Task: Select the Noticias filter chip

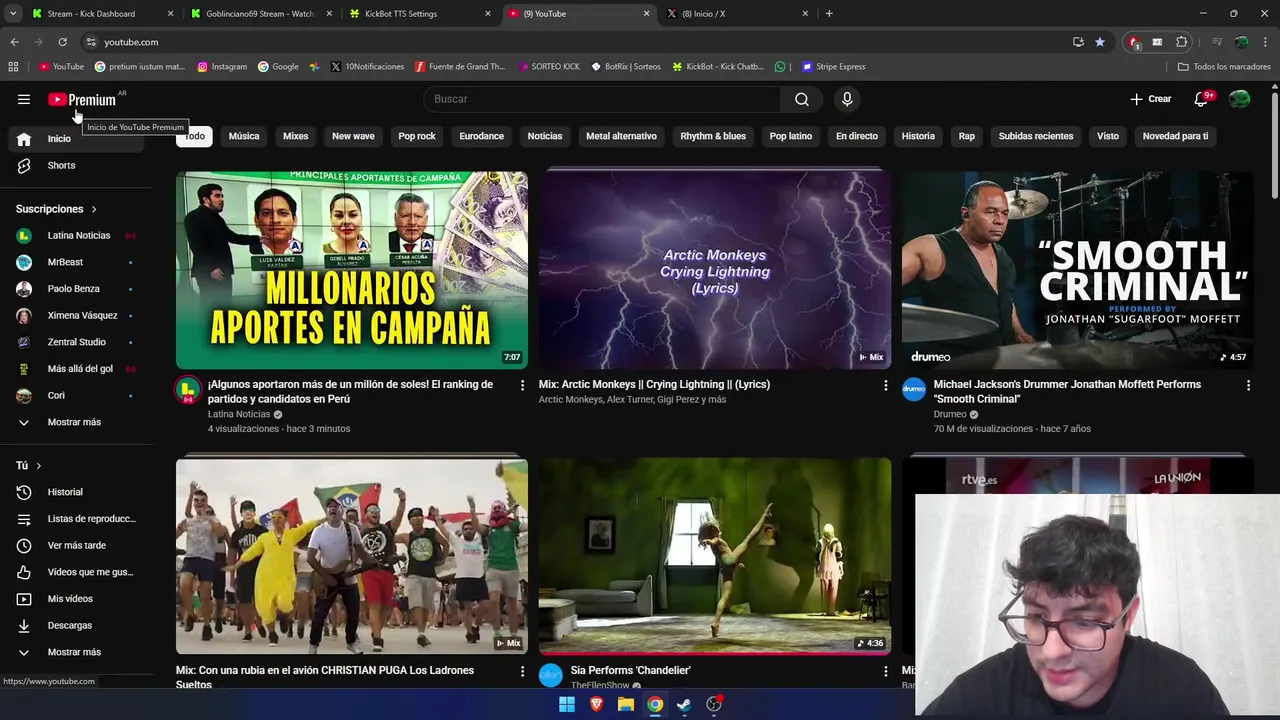Action: pos(545,136)
